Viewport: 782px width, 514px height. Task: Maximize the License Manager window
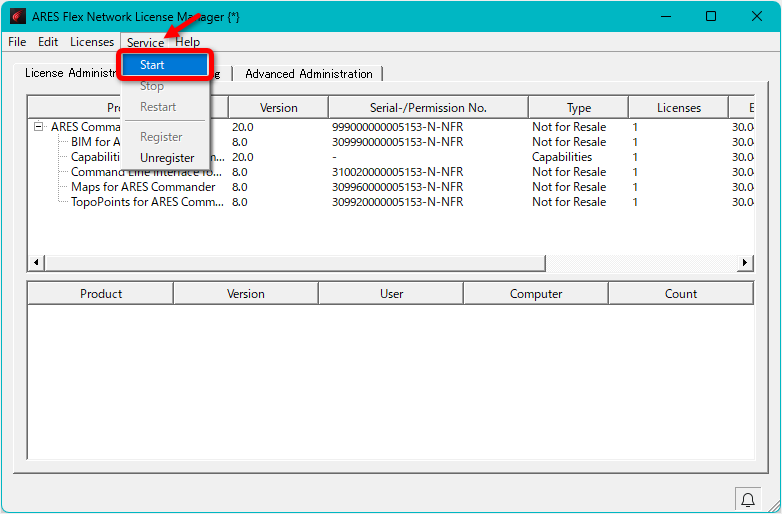point(711,16)
